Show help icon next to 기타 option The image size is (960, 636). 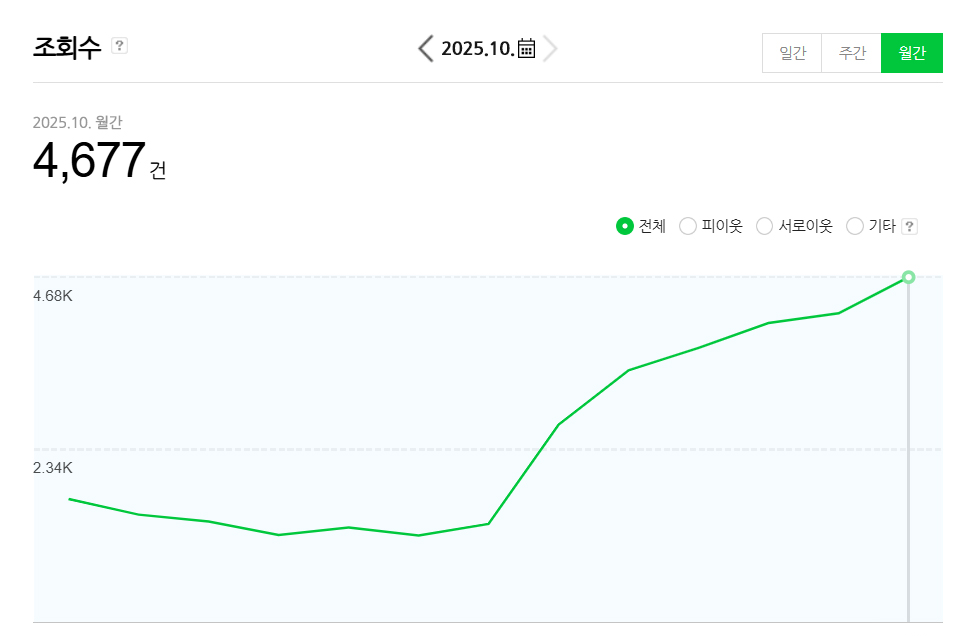[909, 226]
